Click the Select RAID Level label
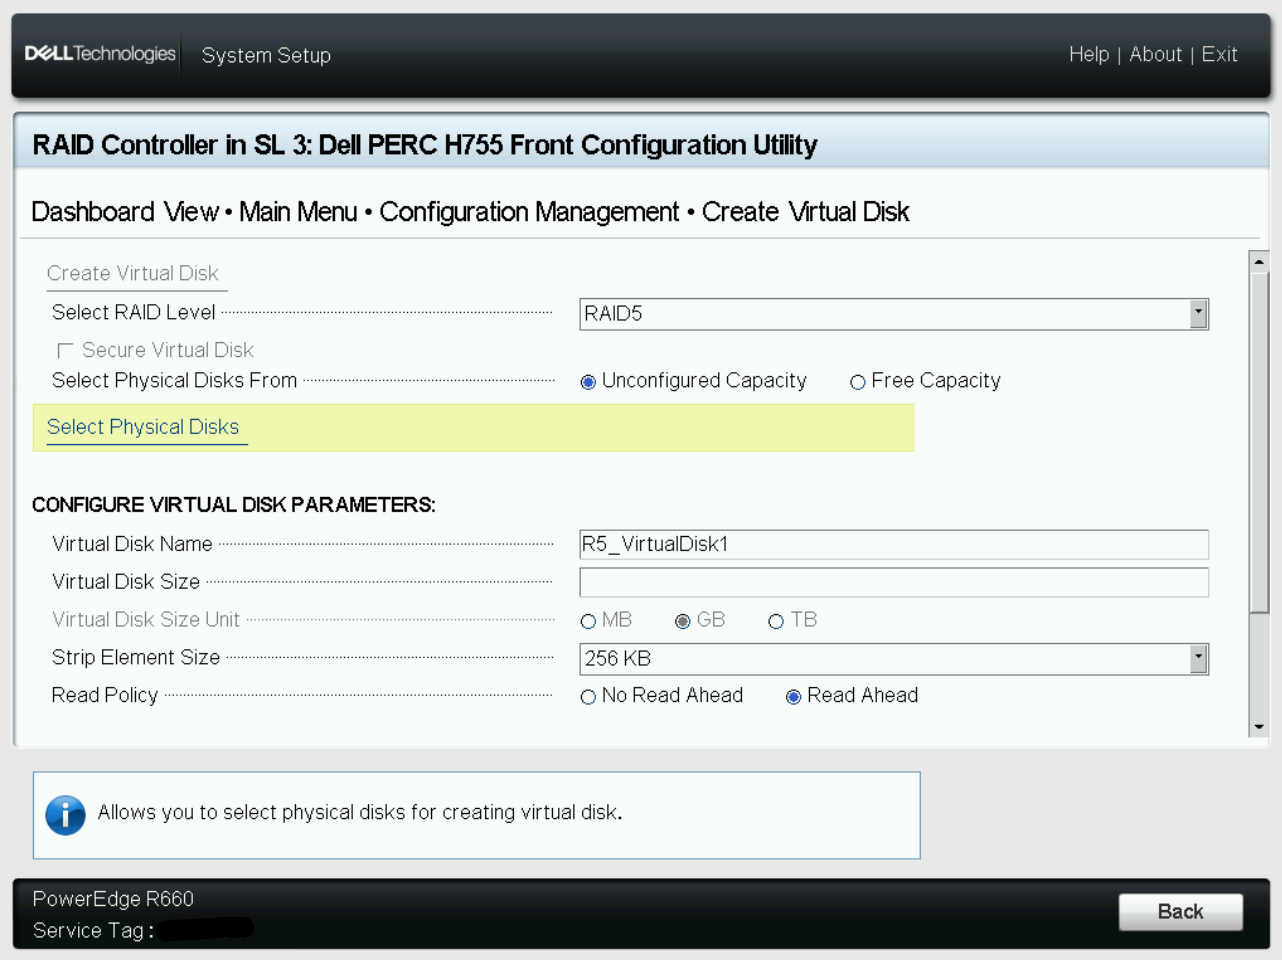 click(x=133, y=312)
